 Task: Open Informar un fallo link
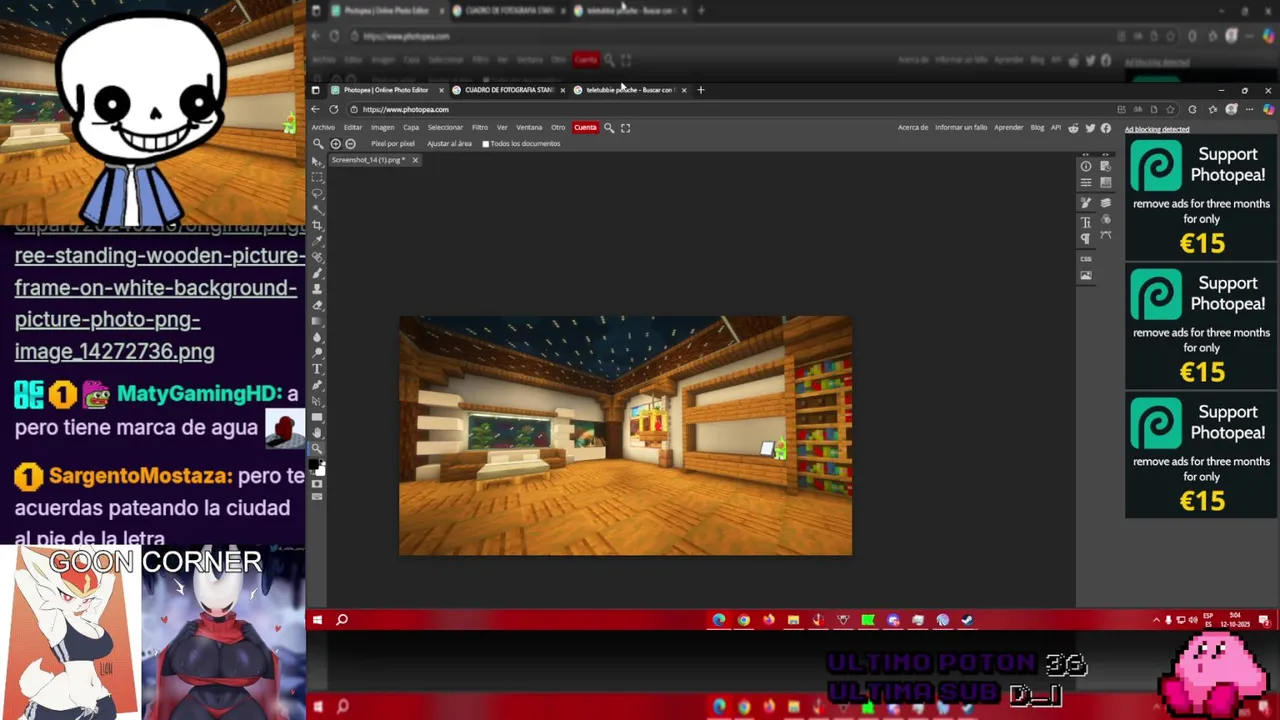click(x=961, y=127)
